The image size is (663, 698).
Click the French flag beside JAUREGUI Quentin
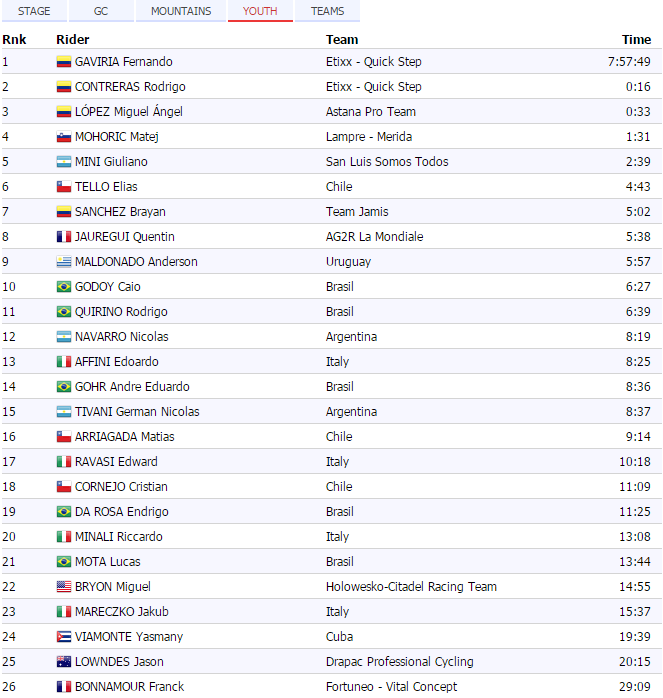tap(64, 237)
